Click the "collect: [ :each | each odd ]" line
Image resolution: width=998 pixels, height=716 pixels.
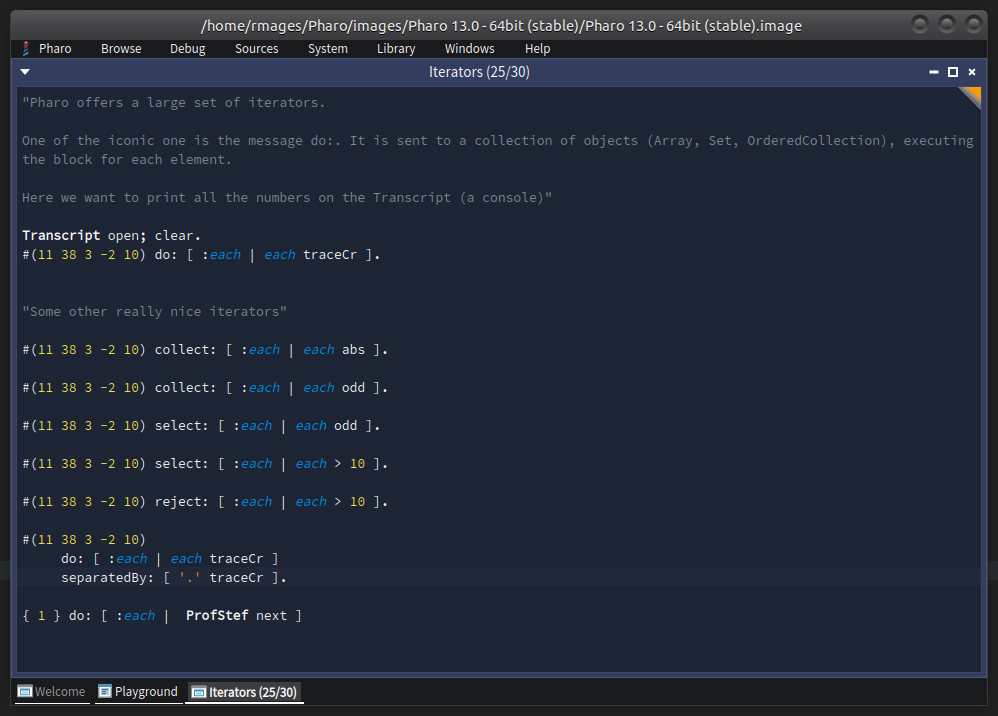pos(205,388)
